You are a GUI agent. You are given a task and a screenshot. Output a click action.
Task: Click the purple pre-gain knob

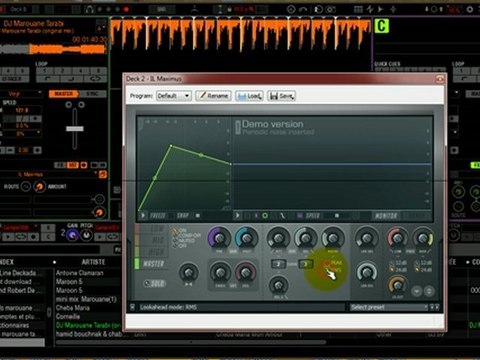coord(219,238)
